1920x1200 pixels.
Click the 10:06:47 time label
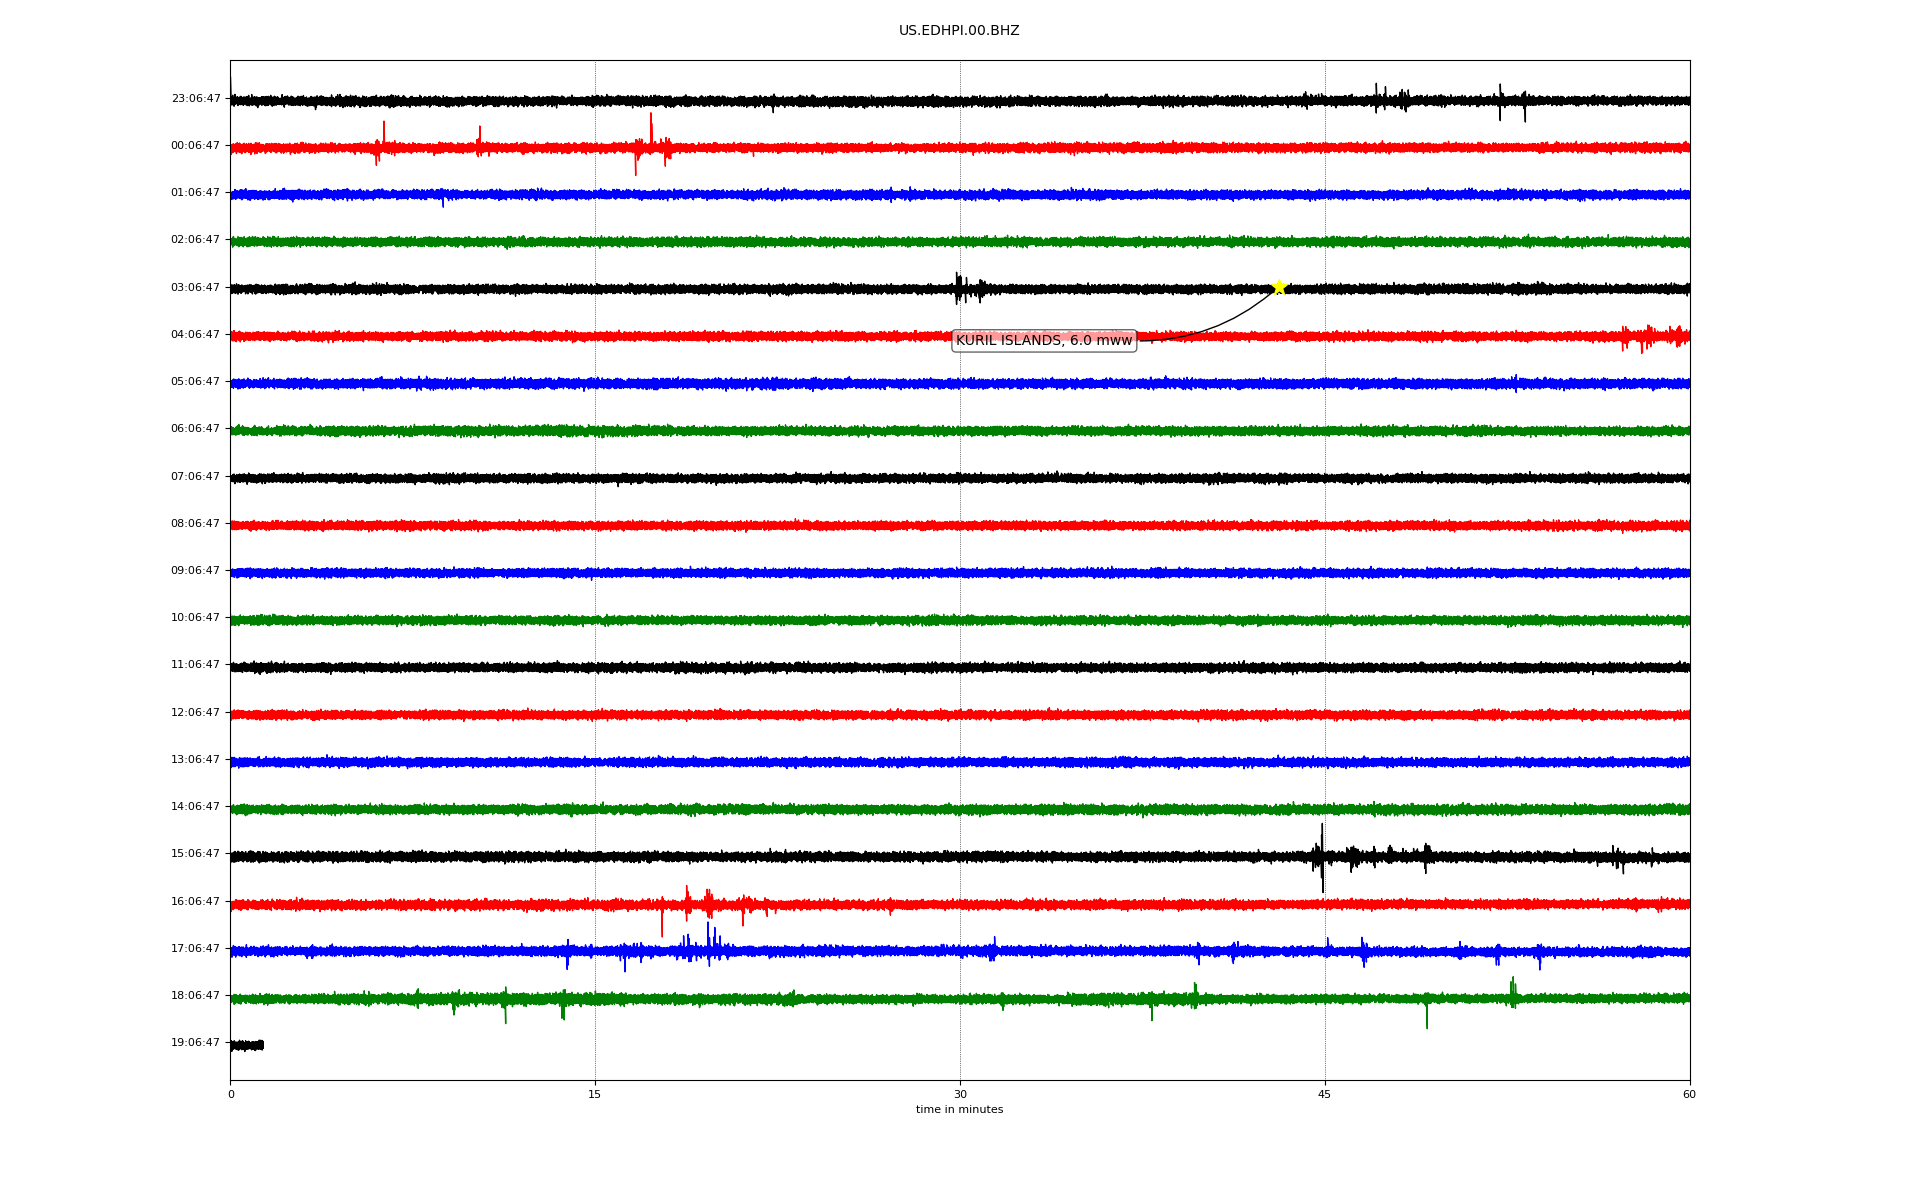(x=196, y=618)
